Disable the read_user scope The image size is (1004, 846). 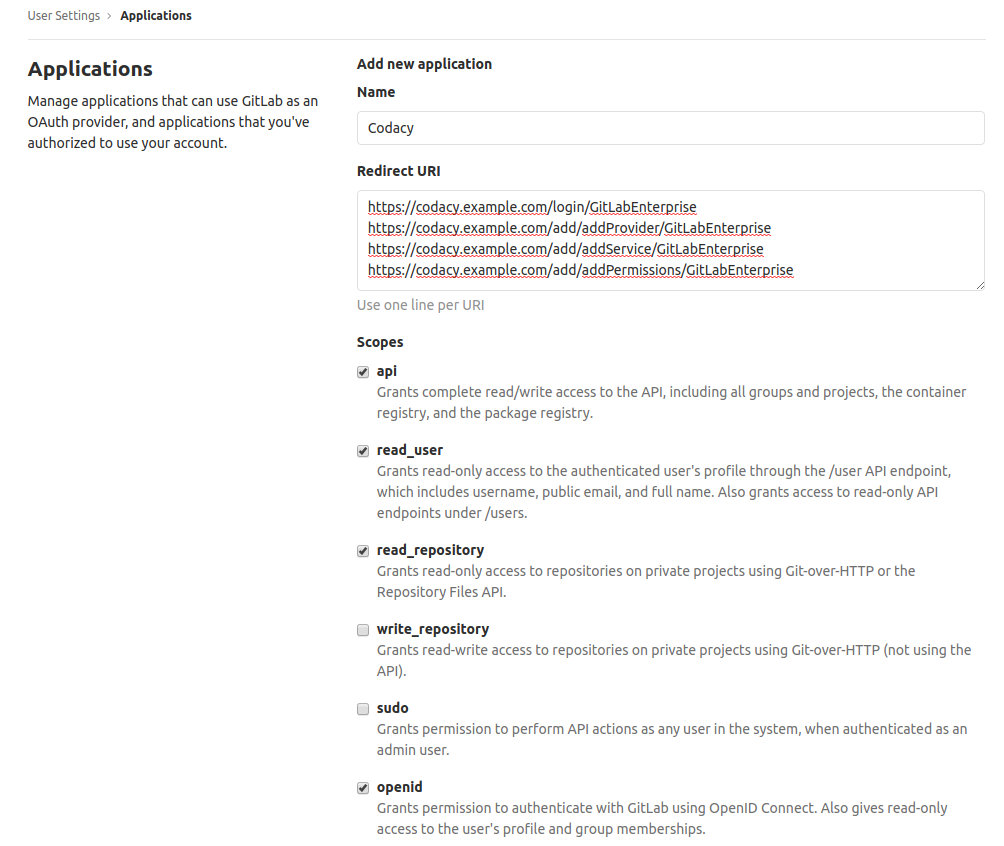click(363, 450)
